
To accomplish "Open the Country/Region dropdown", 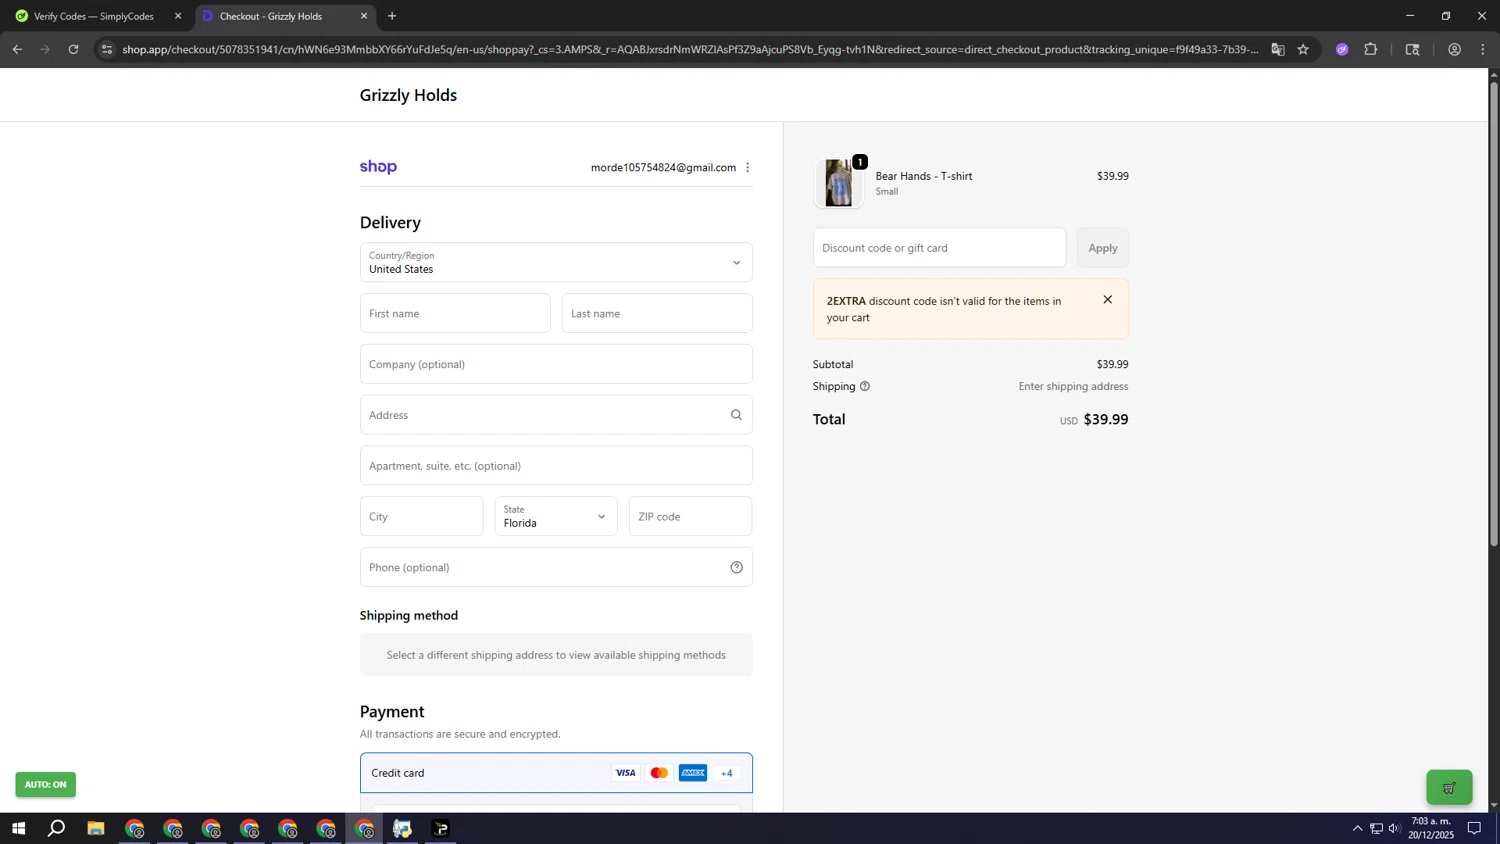I will (556, 262).
